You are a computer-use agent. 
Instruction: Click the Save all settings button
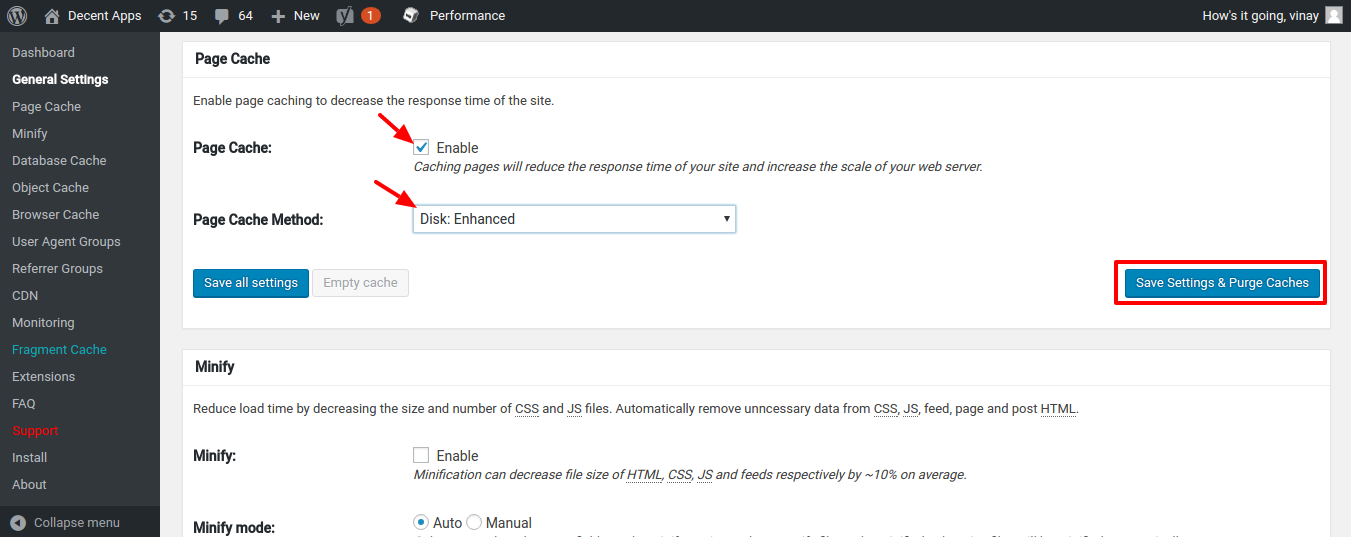point(250,283)
